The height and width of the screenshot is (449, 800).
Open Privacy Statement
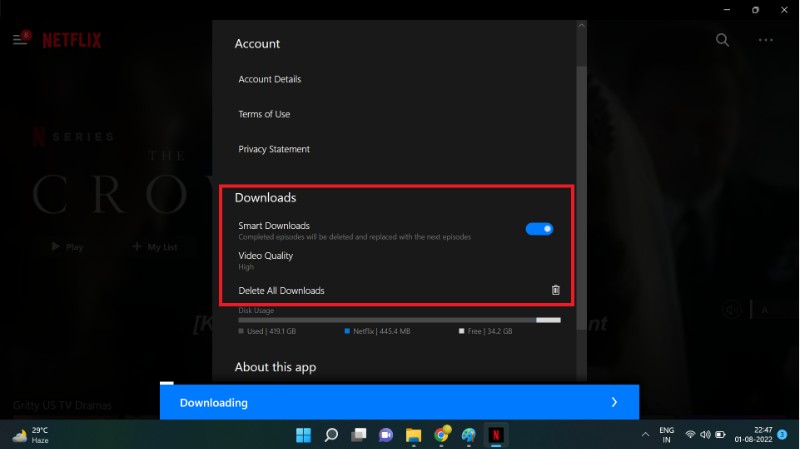[274, 149]
